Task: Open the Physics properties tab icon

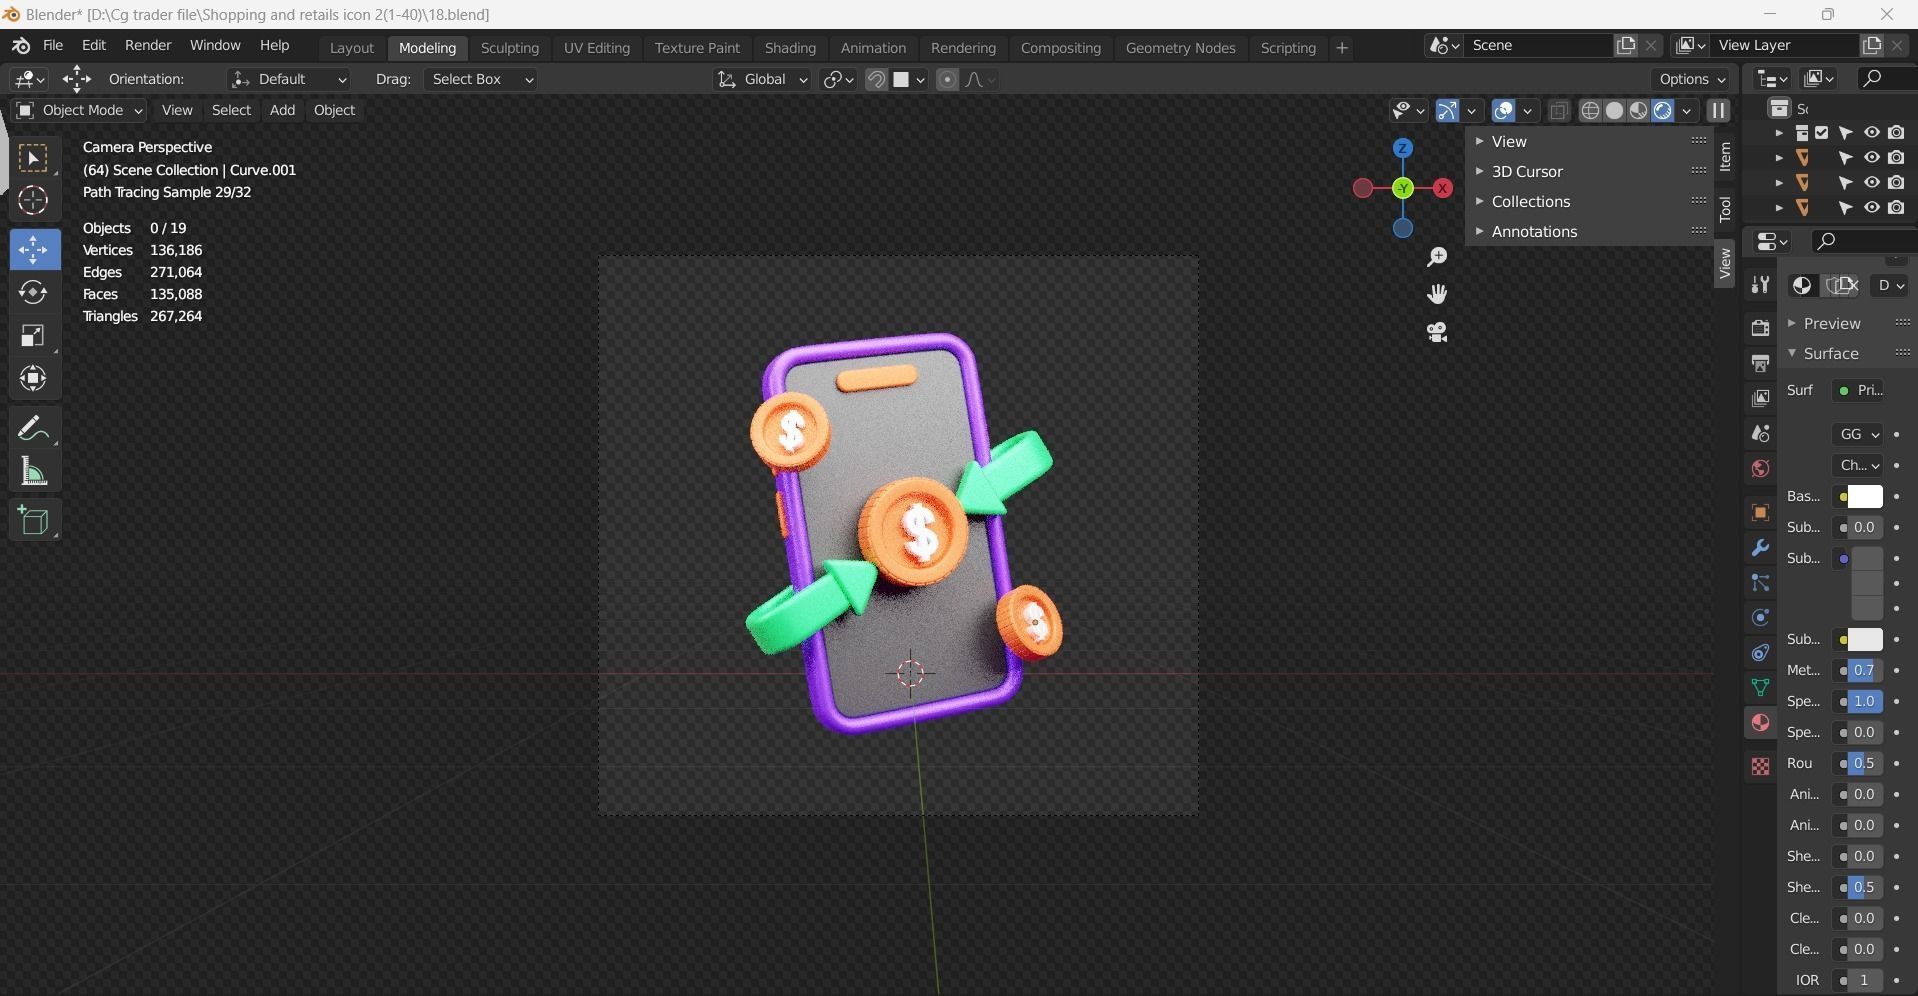Action: (1760, 618)
